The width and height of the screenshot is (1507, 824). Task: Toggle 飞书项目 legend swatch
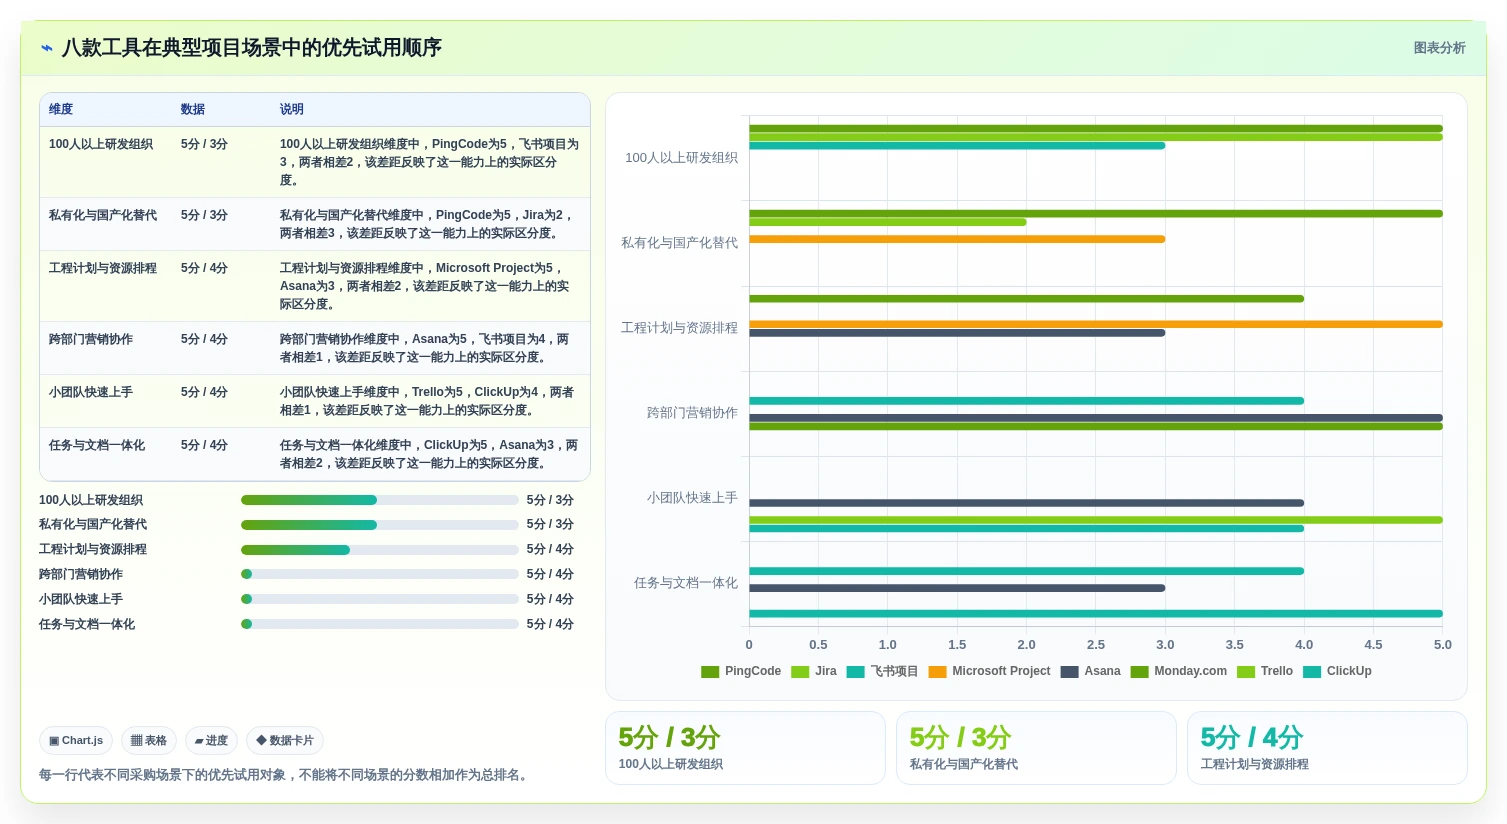(856, 672)
